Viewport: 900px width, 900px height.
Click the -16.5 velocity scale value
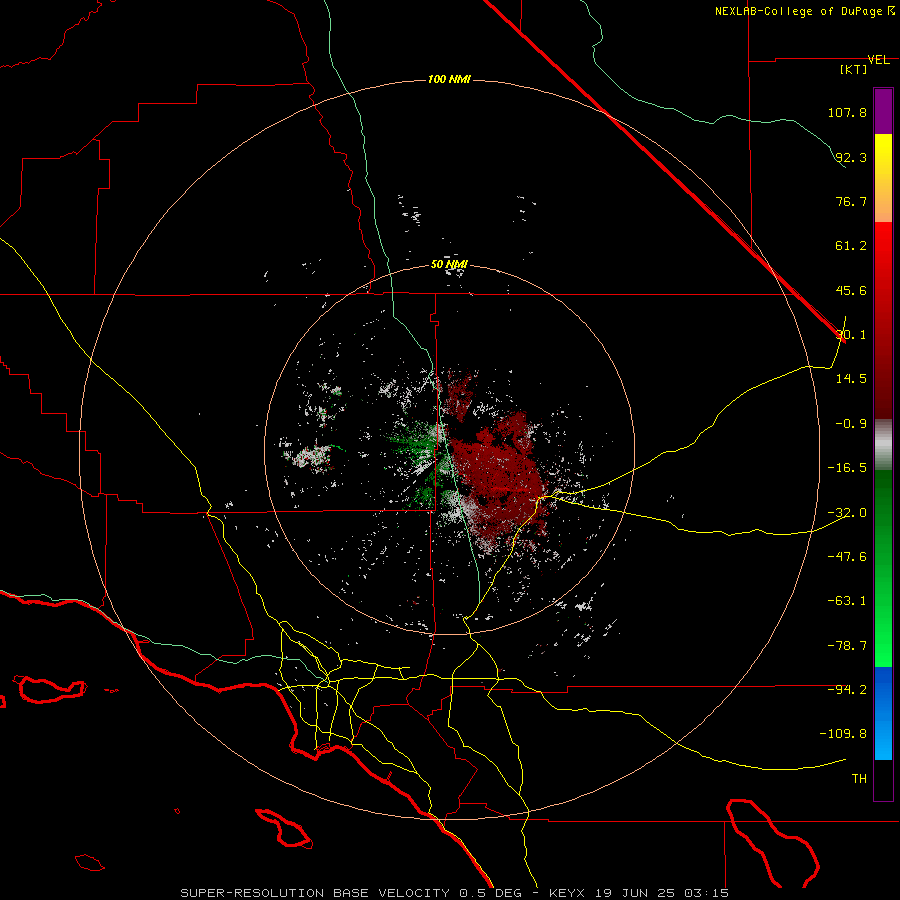tap(847, 468)
